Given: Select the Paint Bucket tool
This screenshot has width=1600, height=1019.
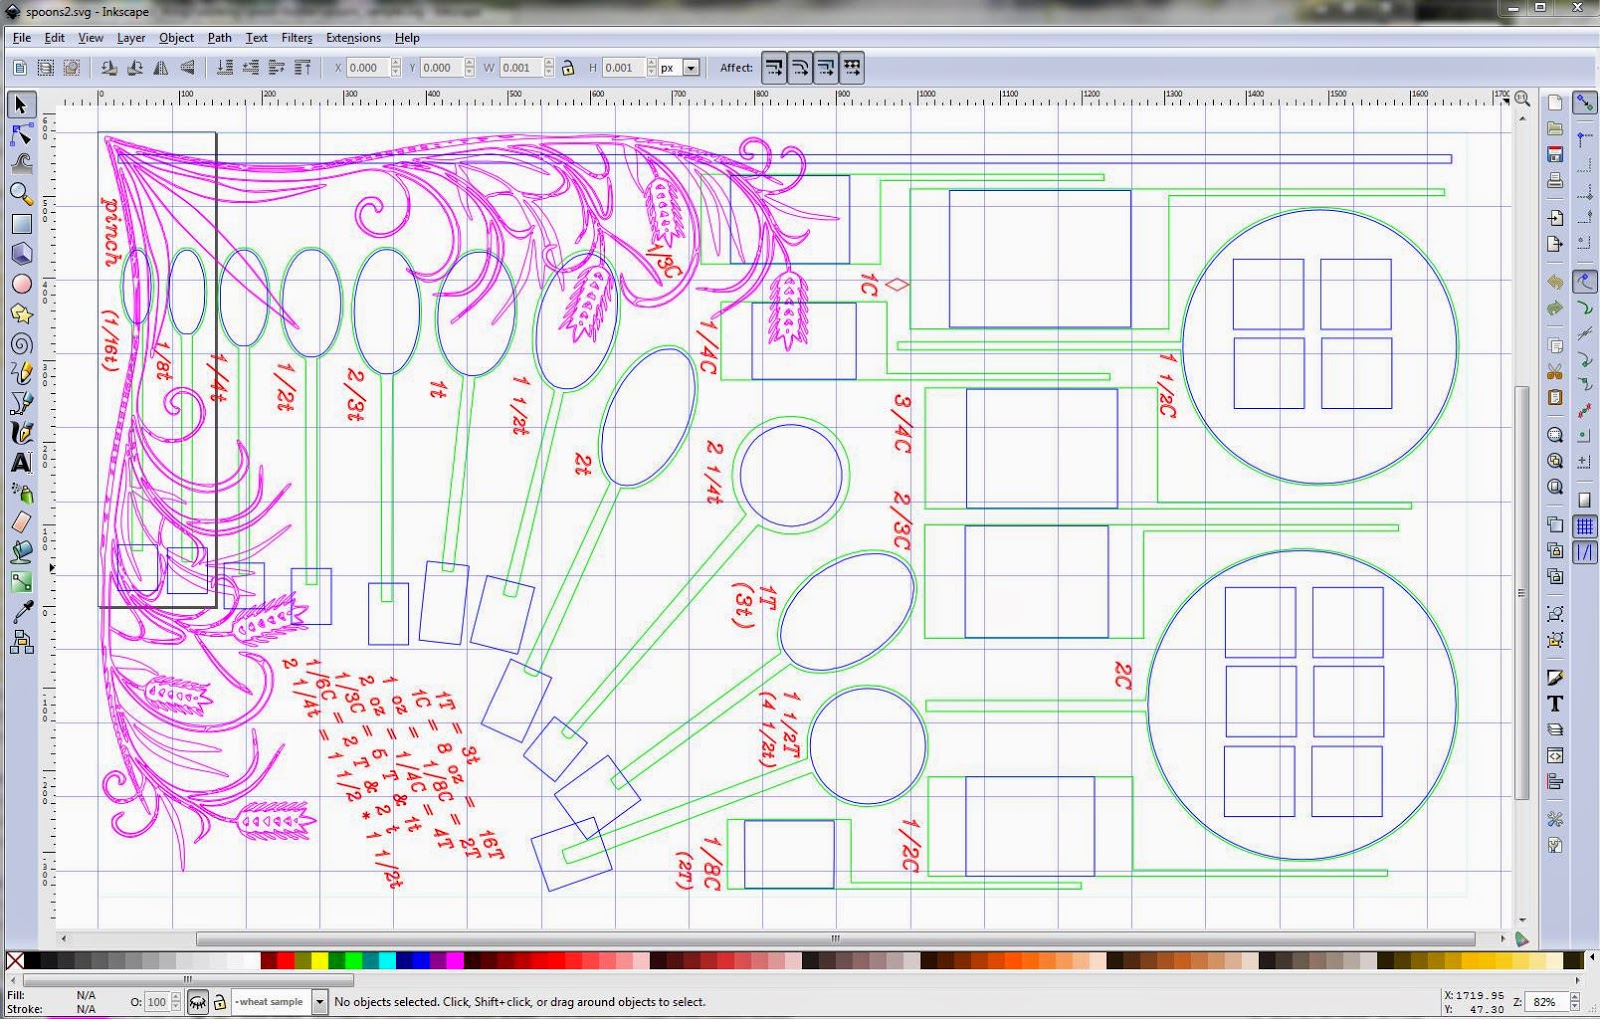Looking at the screenshot, I should coord(21,552).
